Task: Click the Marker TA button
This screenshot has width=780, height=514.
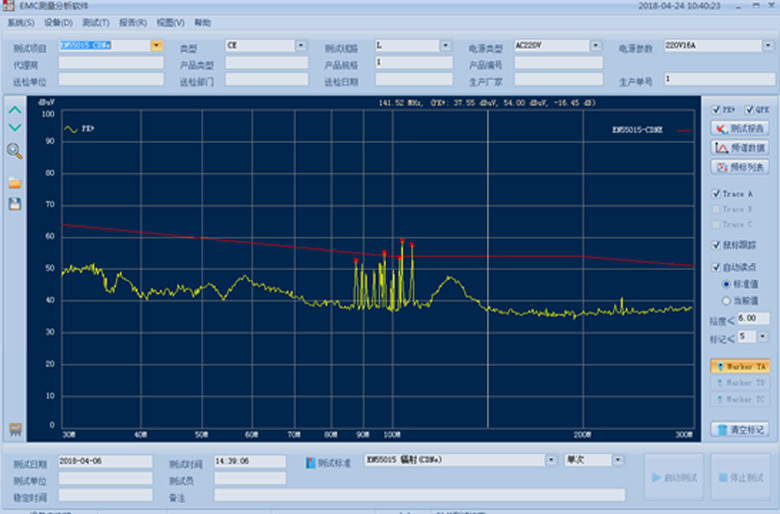Action: [x=739, y=367]
